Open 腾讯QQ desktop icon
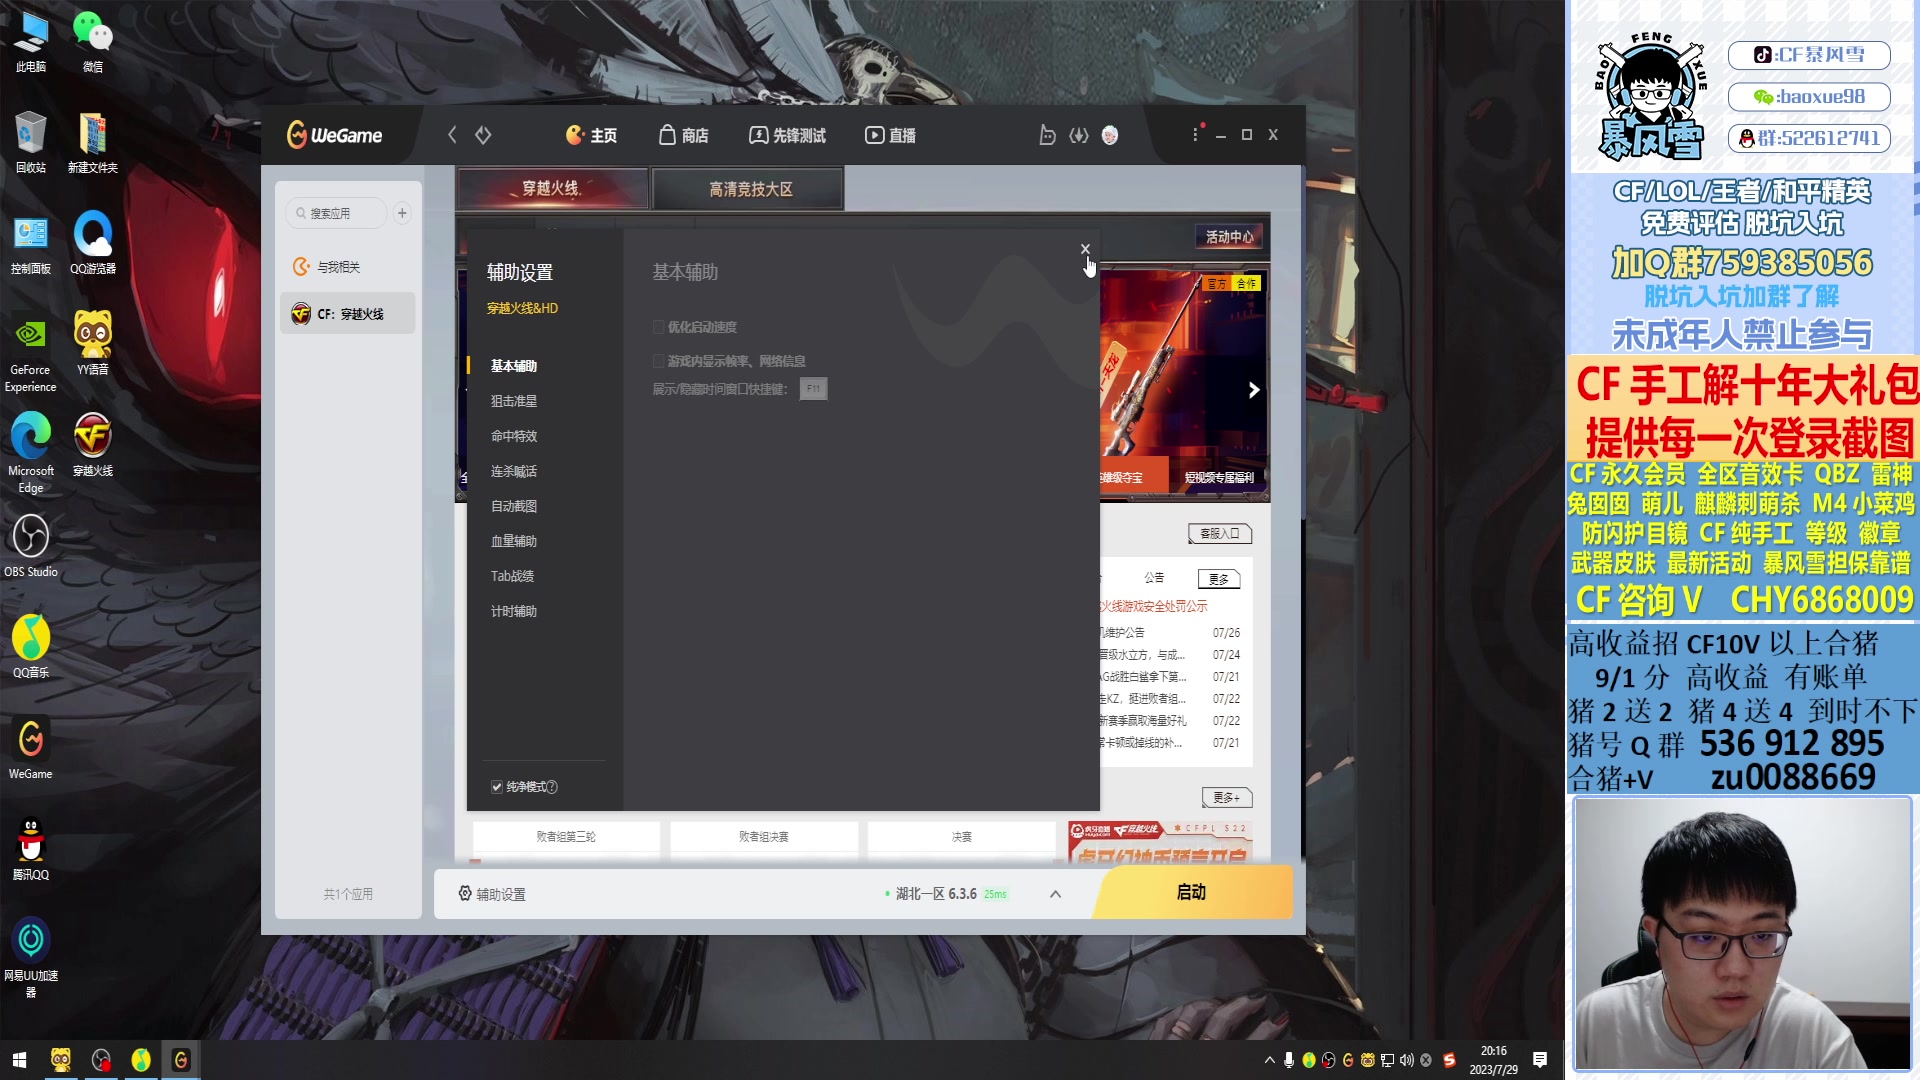 31,849
